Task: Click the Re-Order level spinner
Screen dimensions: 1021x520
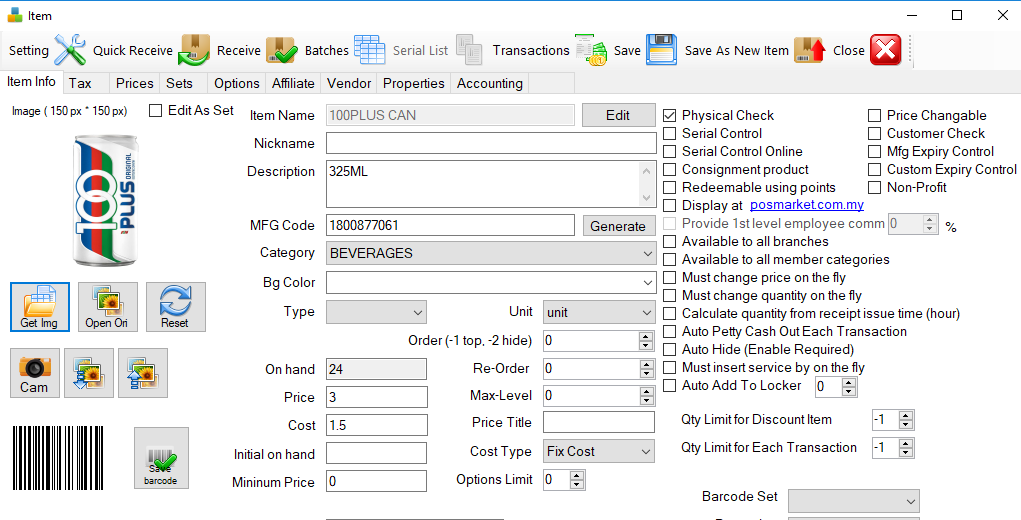Action: pos(646,369)
